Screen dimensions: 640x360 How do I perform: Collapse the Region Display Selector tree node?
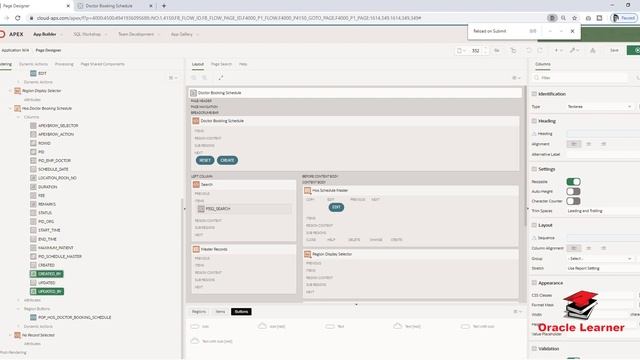[x=10, y=91]
